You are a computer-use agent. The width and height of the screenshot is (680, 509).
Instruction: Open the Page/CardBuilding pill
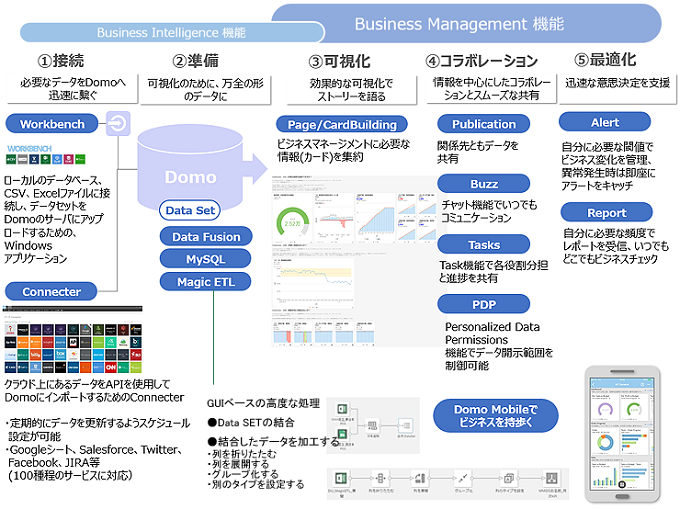[342, 124]
